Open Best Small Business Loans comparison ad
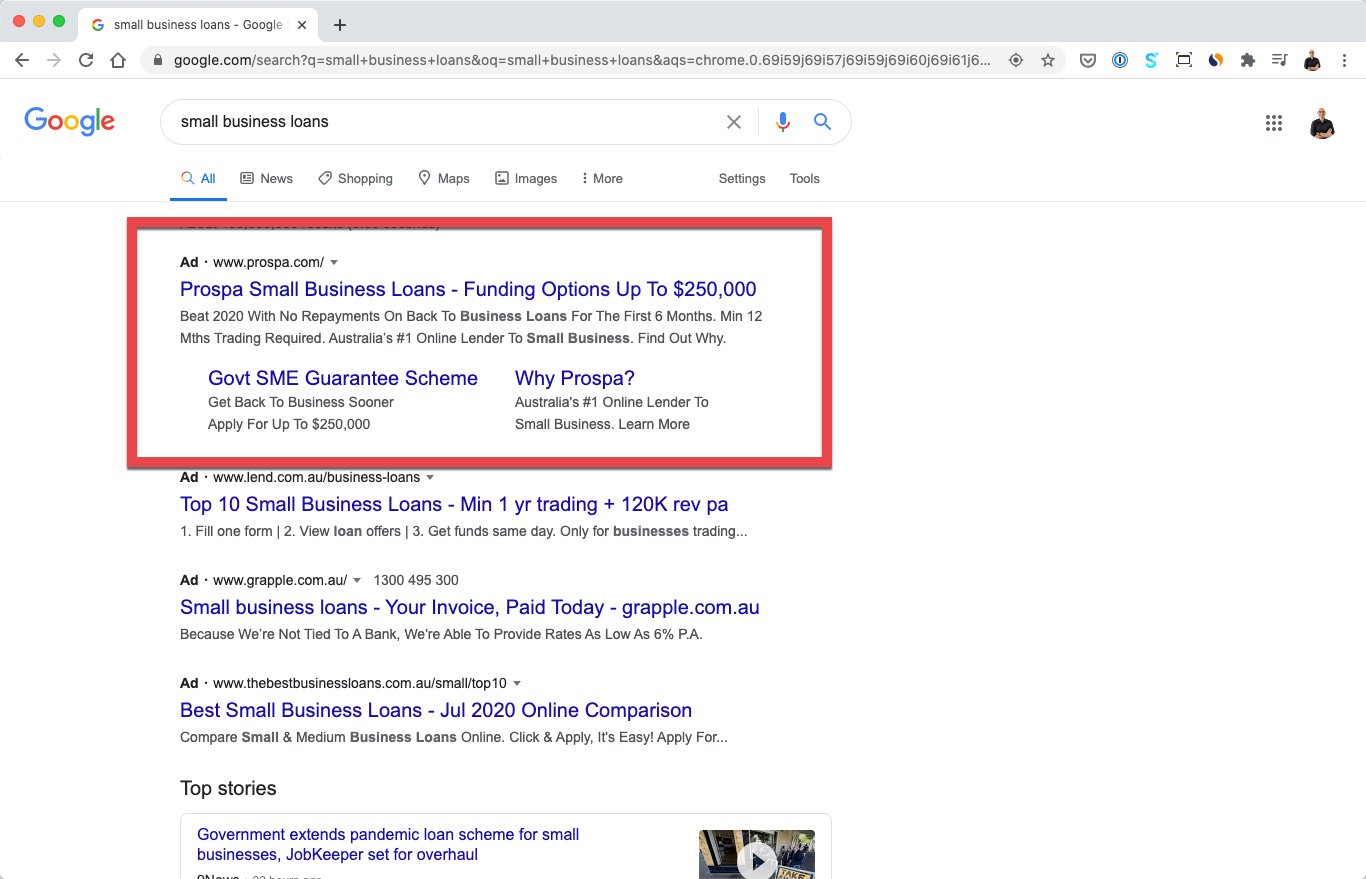This screenshot has height=879, width=1366. (436, 710)
